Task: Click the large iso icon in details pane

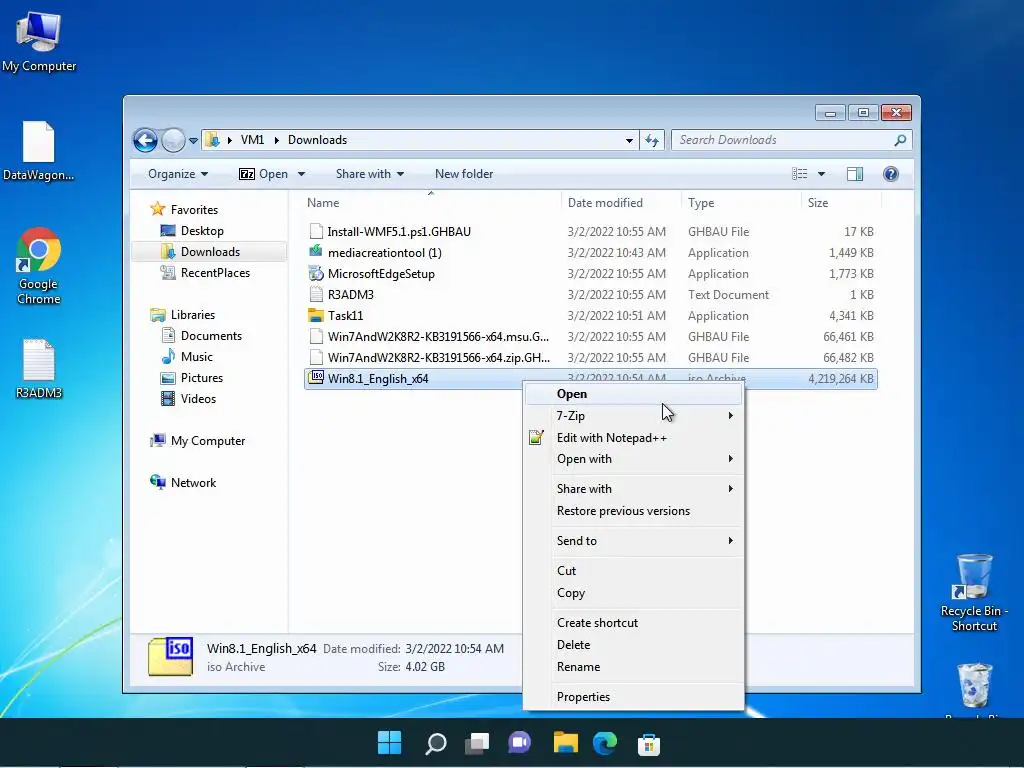Action: pyautogui.click(x=170, y=656)
